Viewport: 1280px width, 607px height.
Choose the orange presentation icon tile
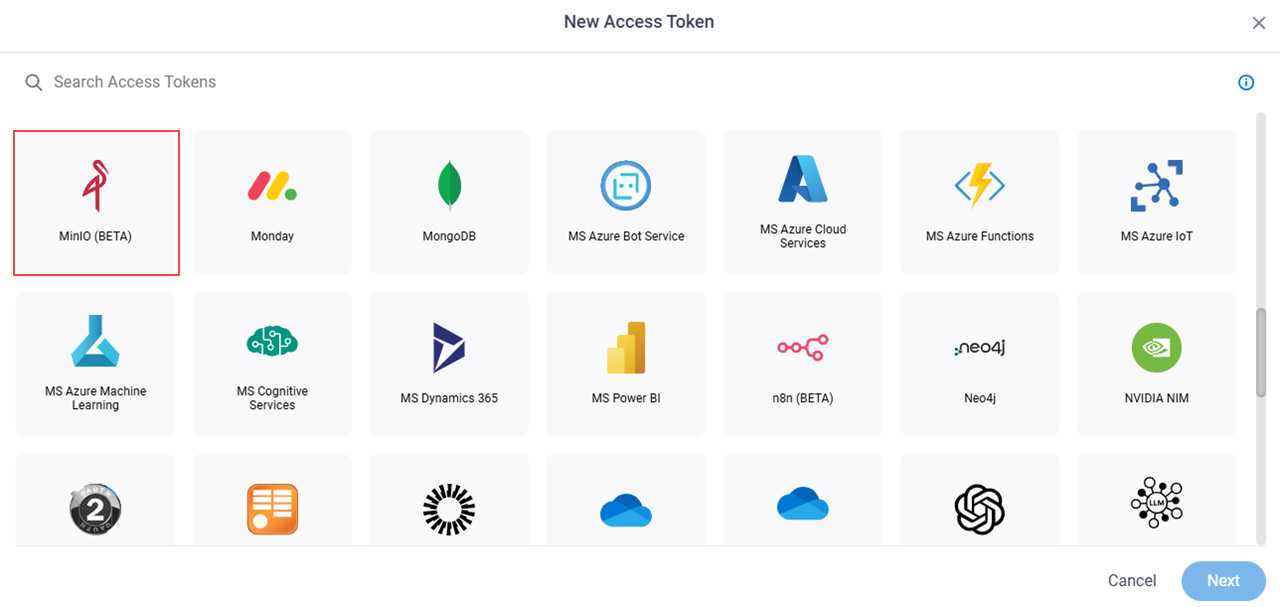(x=272, y=500)
